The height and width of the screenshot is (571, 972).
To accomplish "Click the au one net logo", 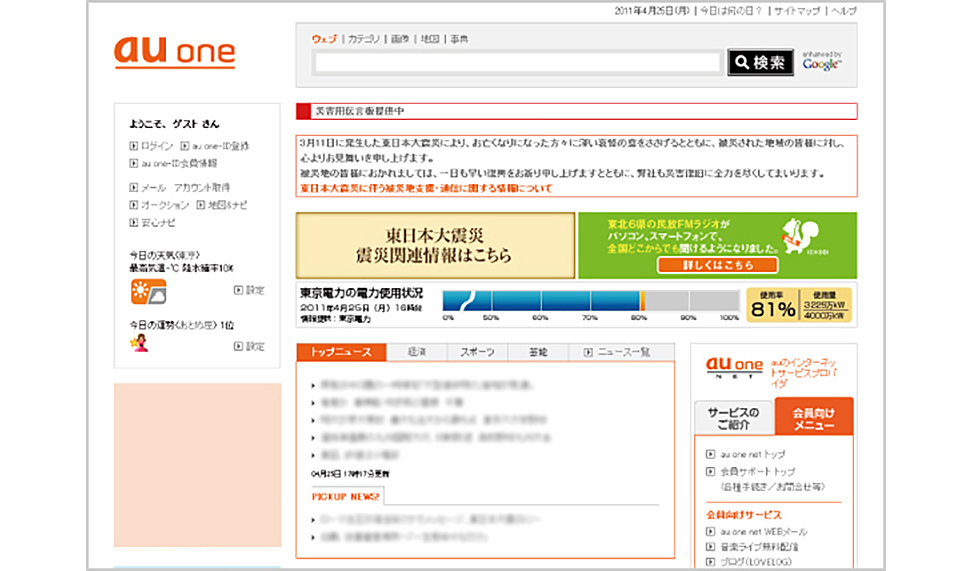I will (734, 367).
